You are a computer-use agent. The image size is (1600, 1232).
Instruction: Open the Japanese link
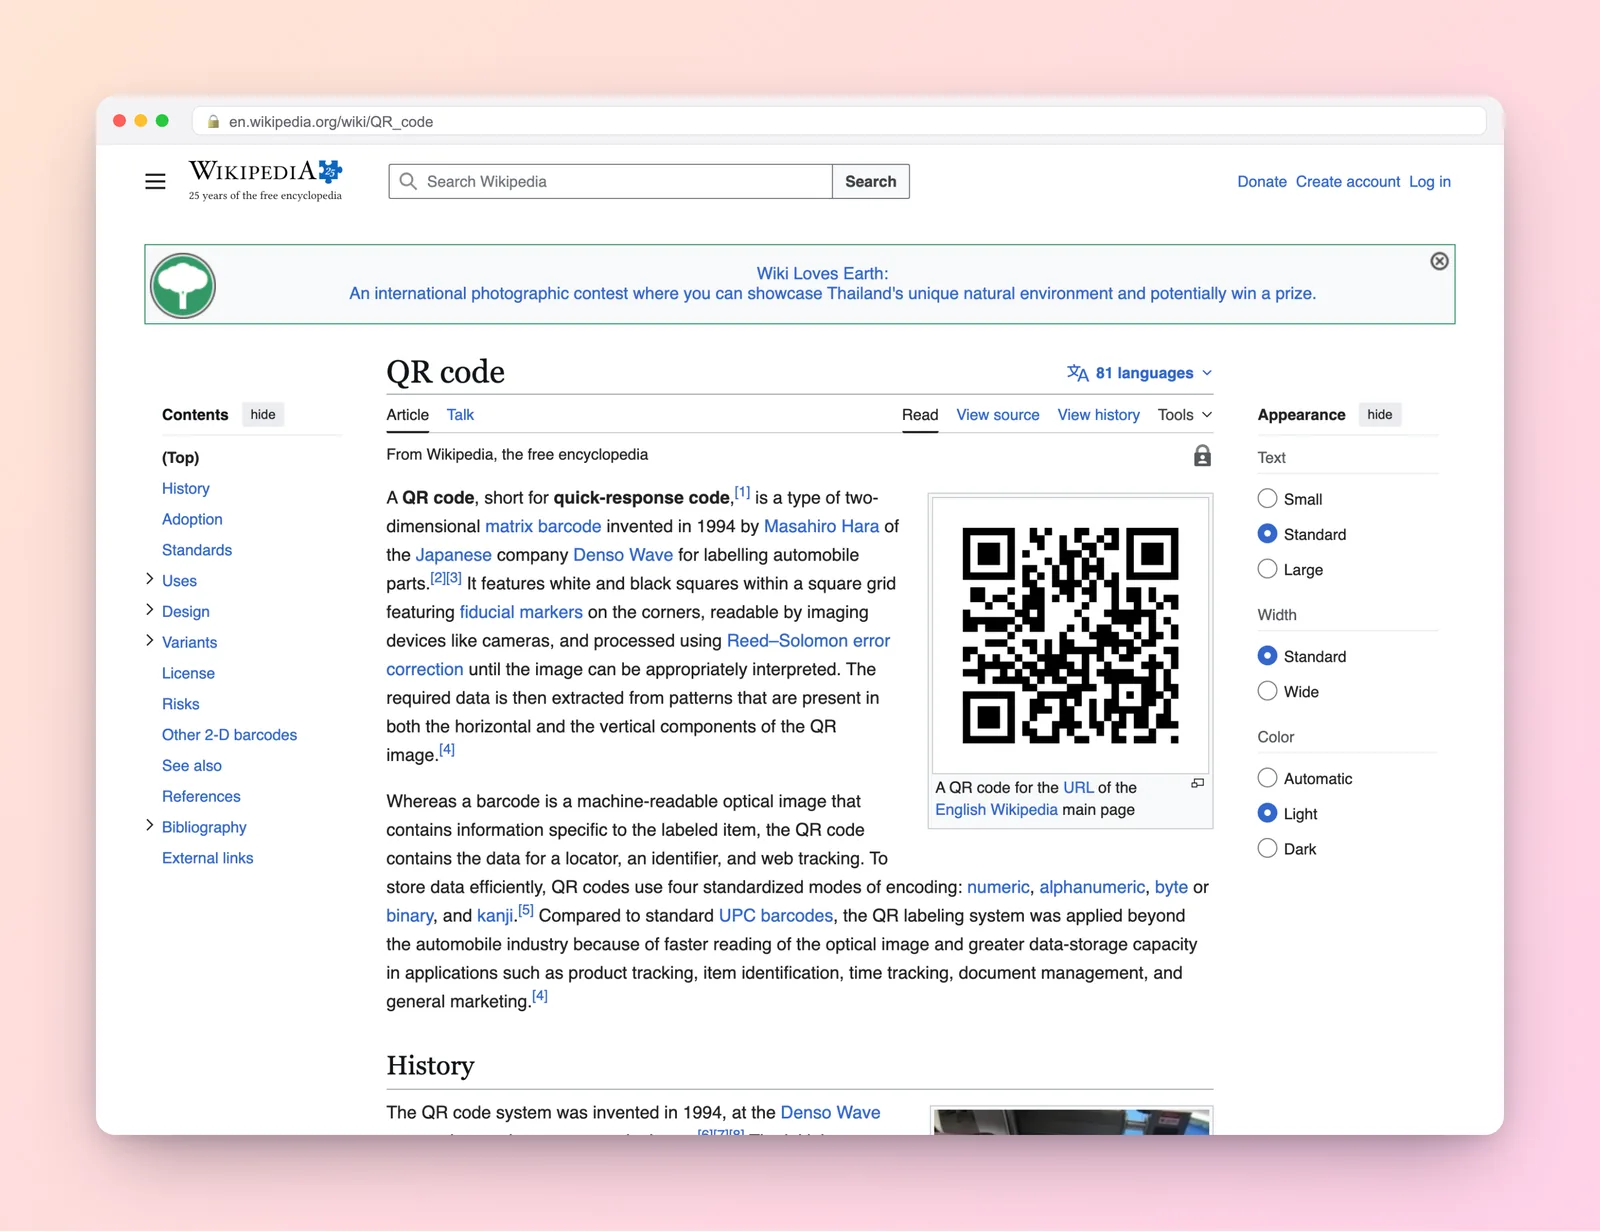tap(453, 555)
